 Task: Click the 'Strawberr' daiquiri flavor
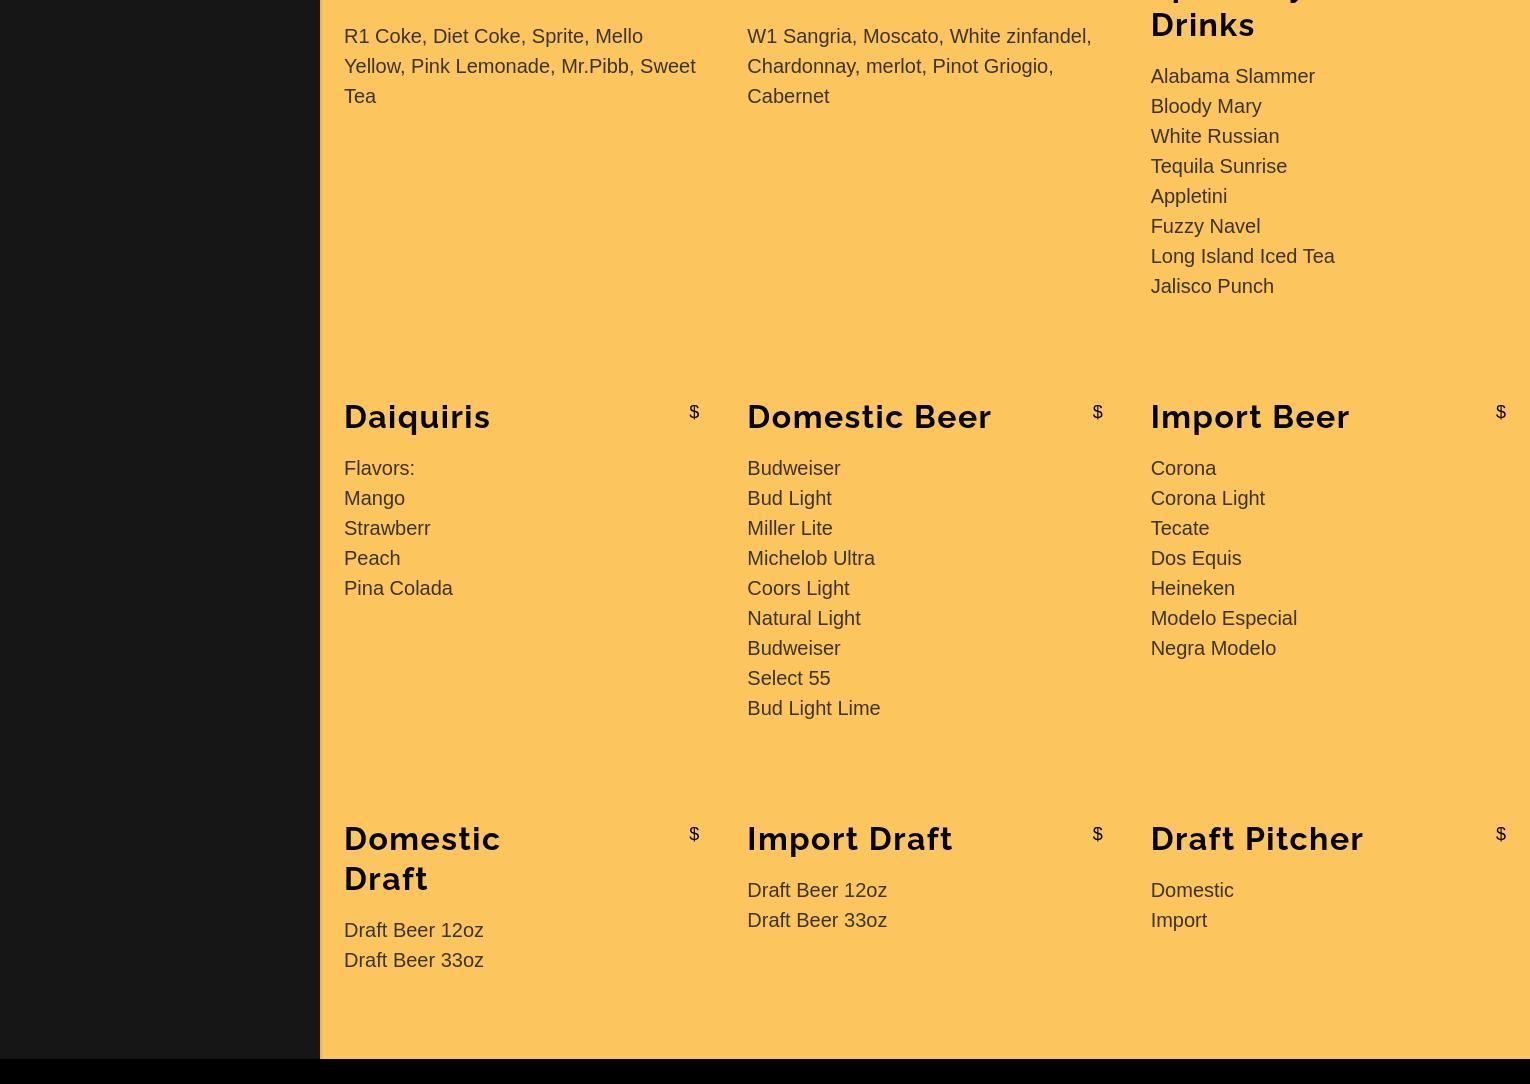pyautogui.click(x=387, y=528)
